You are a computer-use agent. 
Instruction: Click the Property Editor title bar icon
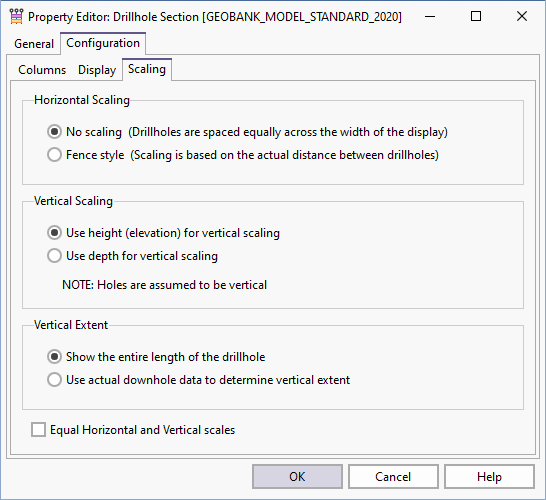coord(16,16)
